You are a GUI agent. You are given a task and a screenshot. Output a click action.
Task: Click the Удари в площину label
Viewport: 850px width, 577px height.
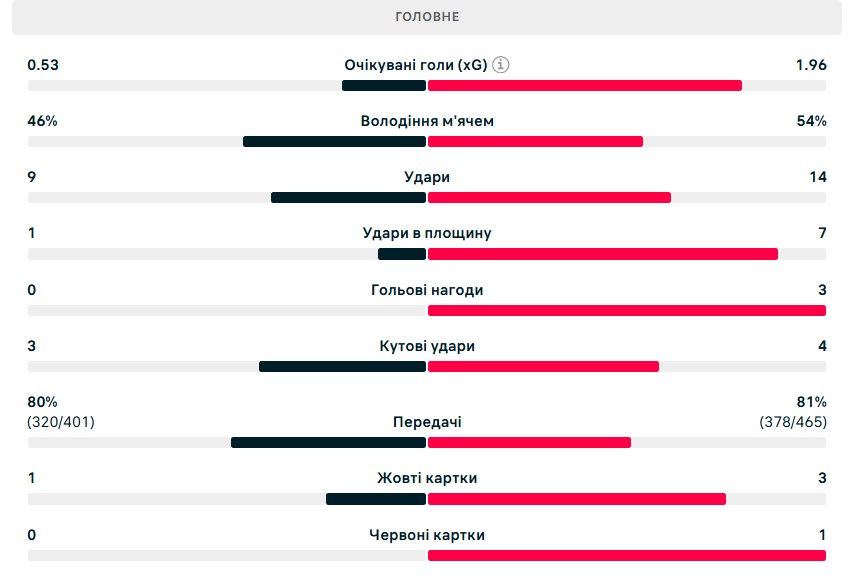427,233
